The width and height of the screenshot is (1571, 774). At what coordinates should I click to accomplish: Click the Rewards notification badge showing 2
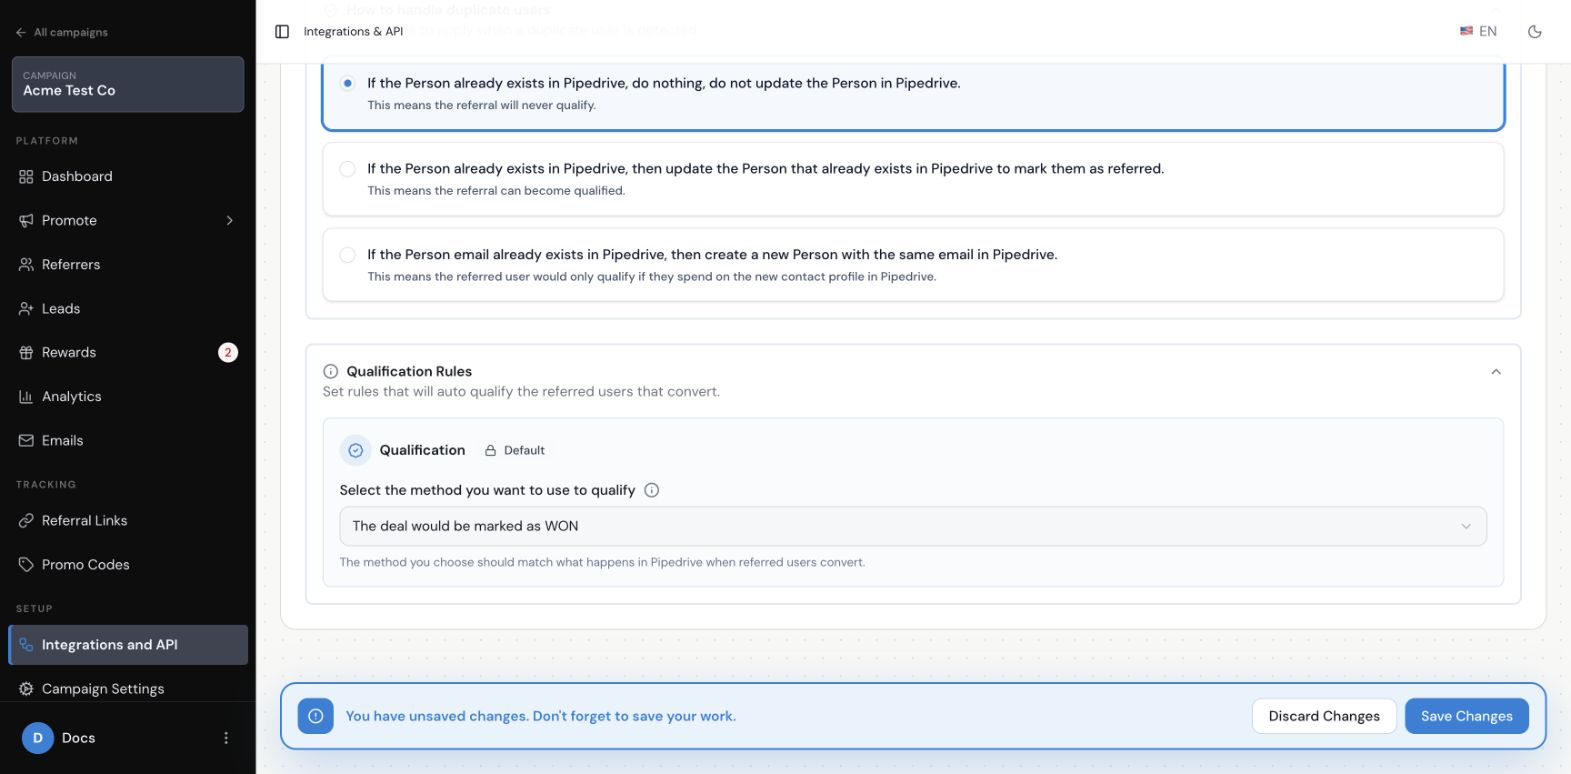point(228,353)
